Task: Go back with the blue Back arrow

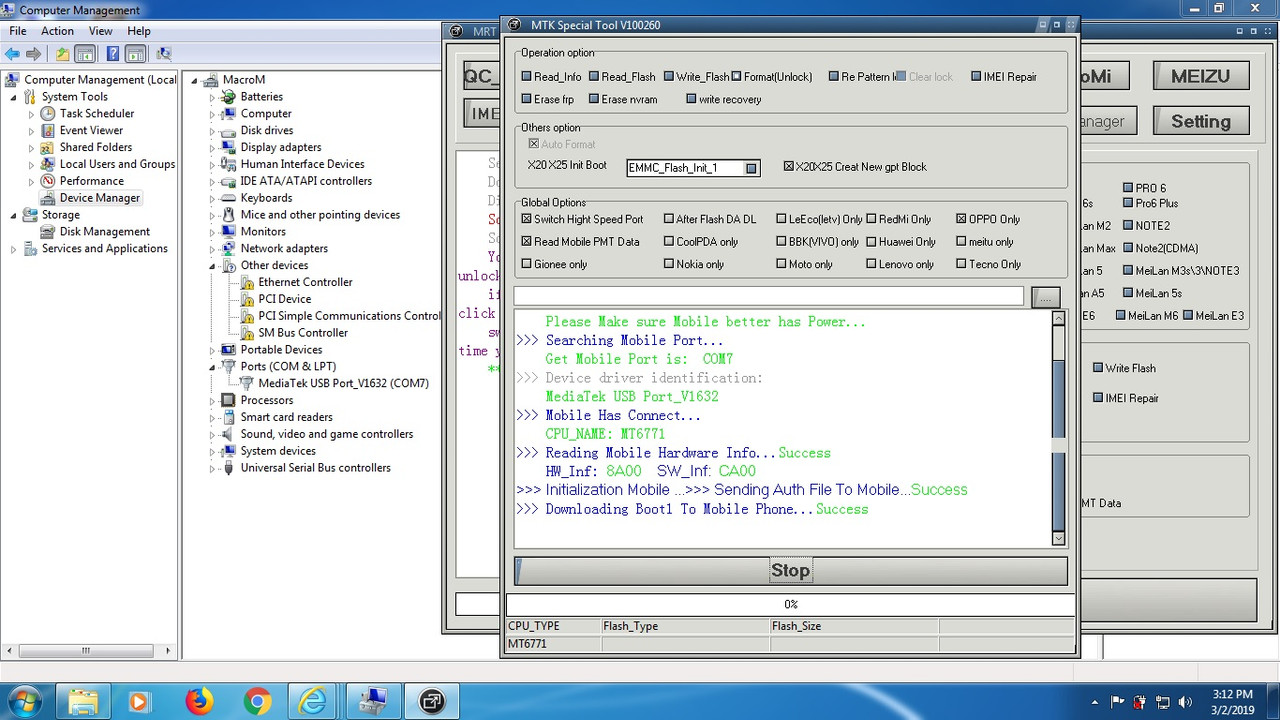Action: click(12, 54)
